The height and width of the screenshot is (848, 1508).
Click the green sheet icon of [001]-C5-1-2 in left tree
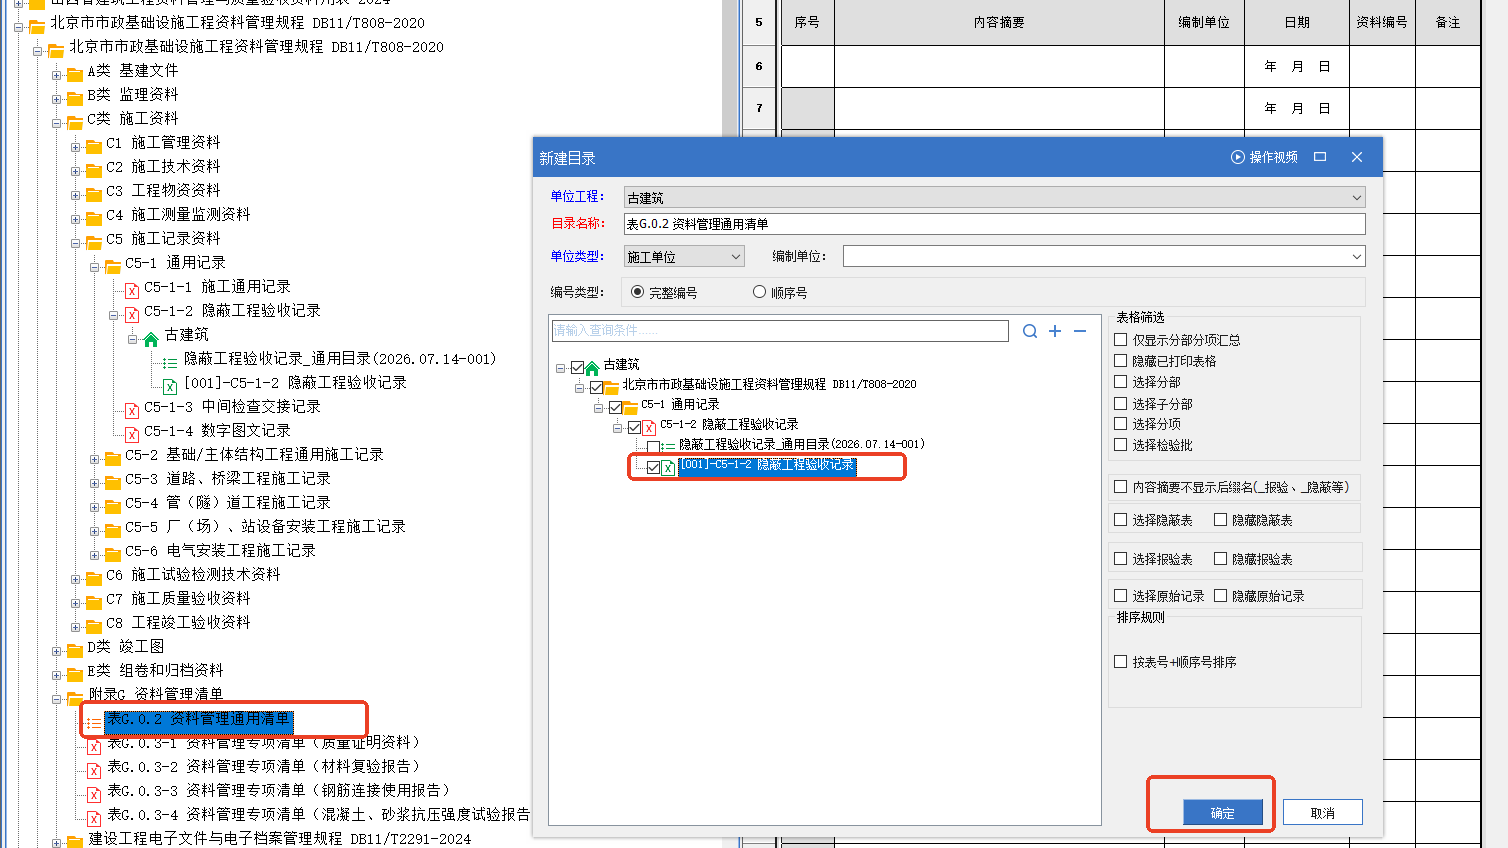[170, 385]
